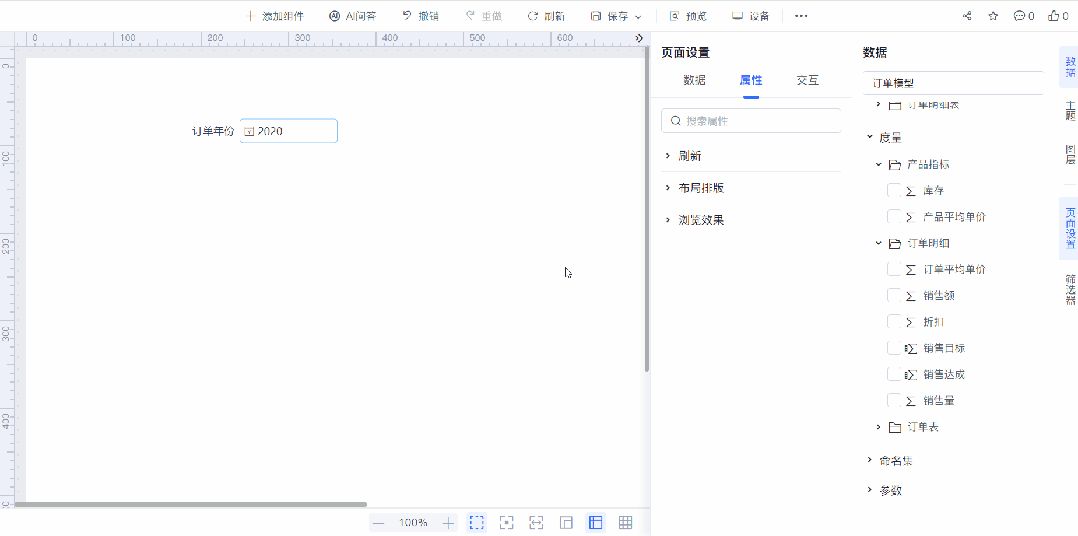Check the 销售目标 checkbox
This screenshot has height=536, width=1078.
[894, 348]
